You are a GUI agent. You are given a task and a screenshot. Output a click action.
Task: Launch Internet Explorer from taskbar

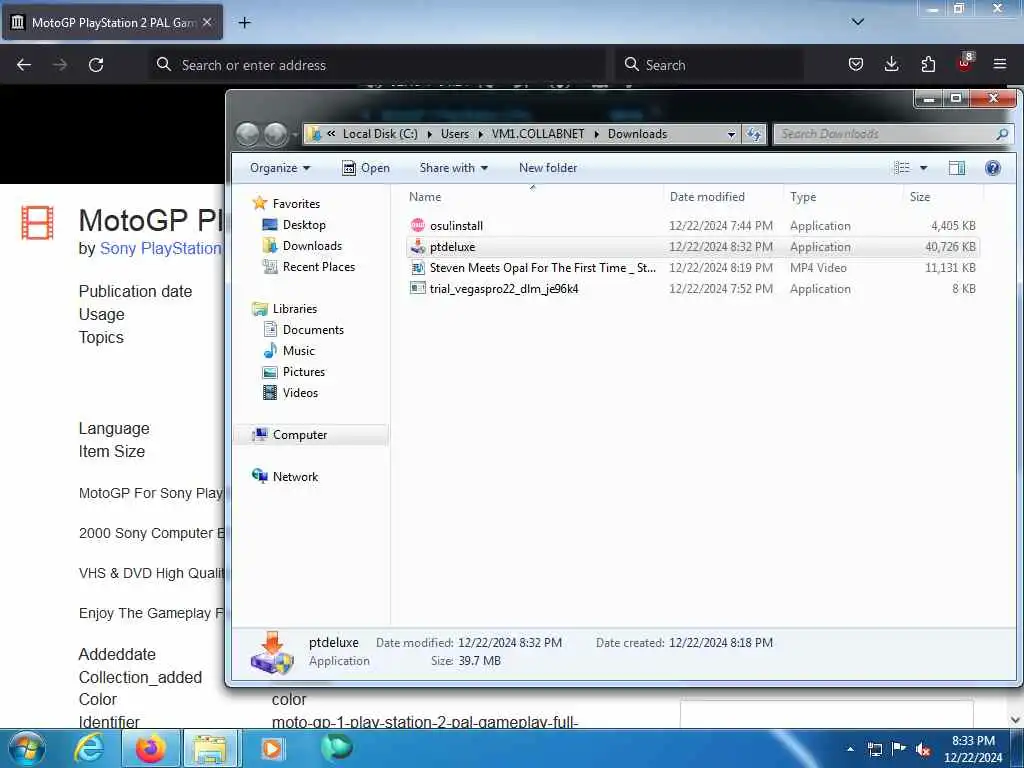(x=88, y=749)
